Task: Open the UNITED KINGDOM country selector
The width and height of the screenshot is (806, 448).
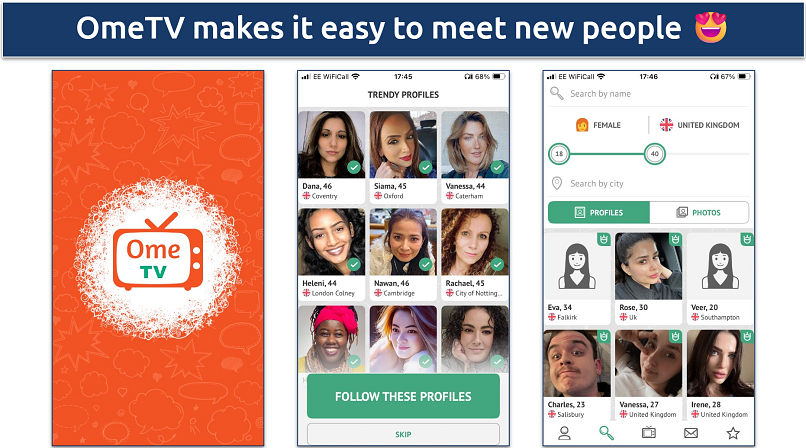Action: click(x=700, y=125)
